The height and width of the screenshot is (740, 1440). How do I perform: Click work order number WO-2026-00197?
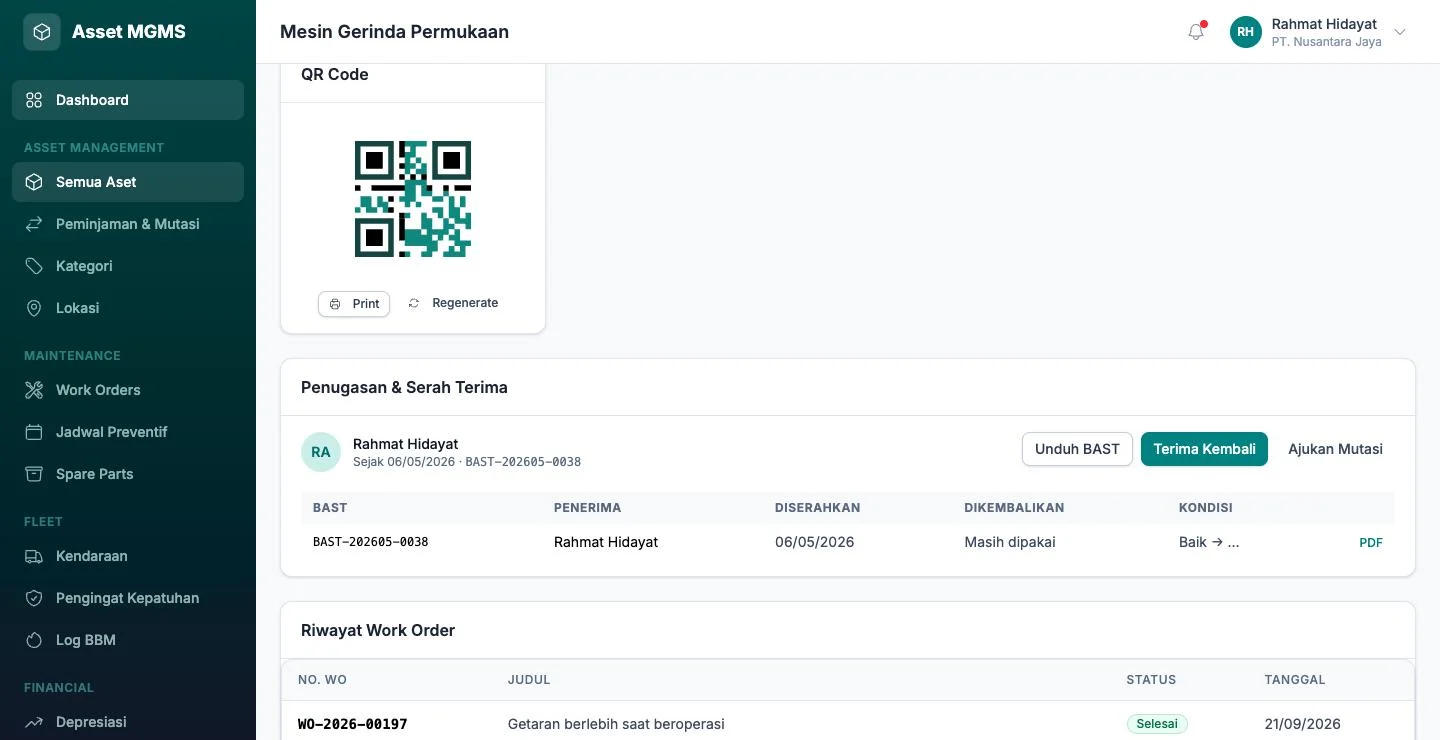click(353, 724)
